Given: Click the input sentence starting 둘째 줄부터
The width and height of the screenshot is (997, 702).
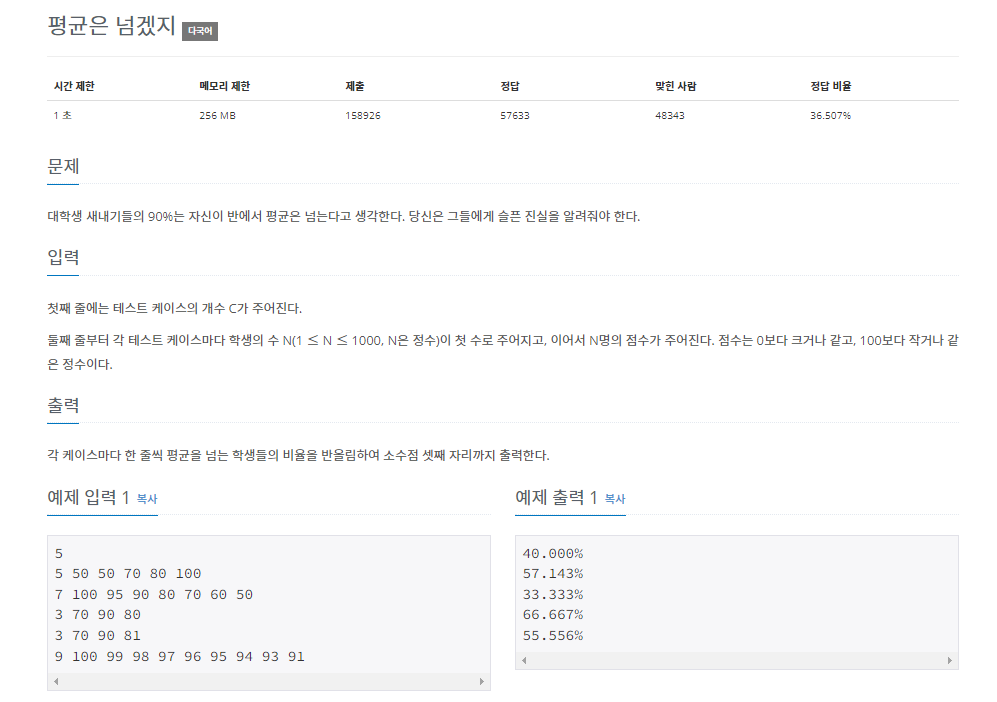Looking at the screenshot, I should pos(502,352).
